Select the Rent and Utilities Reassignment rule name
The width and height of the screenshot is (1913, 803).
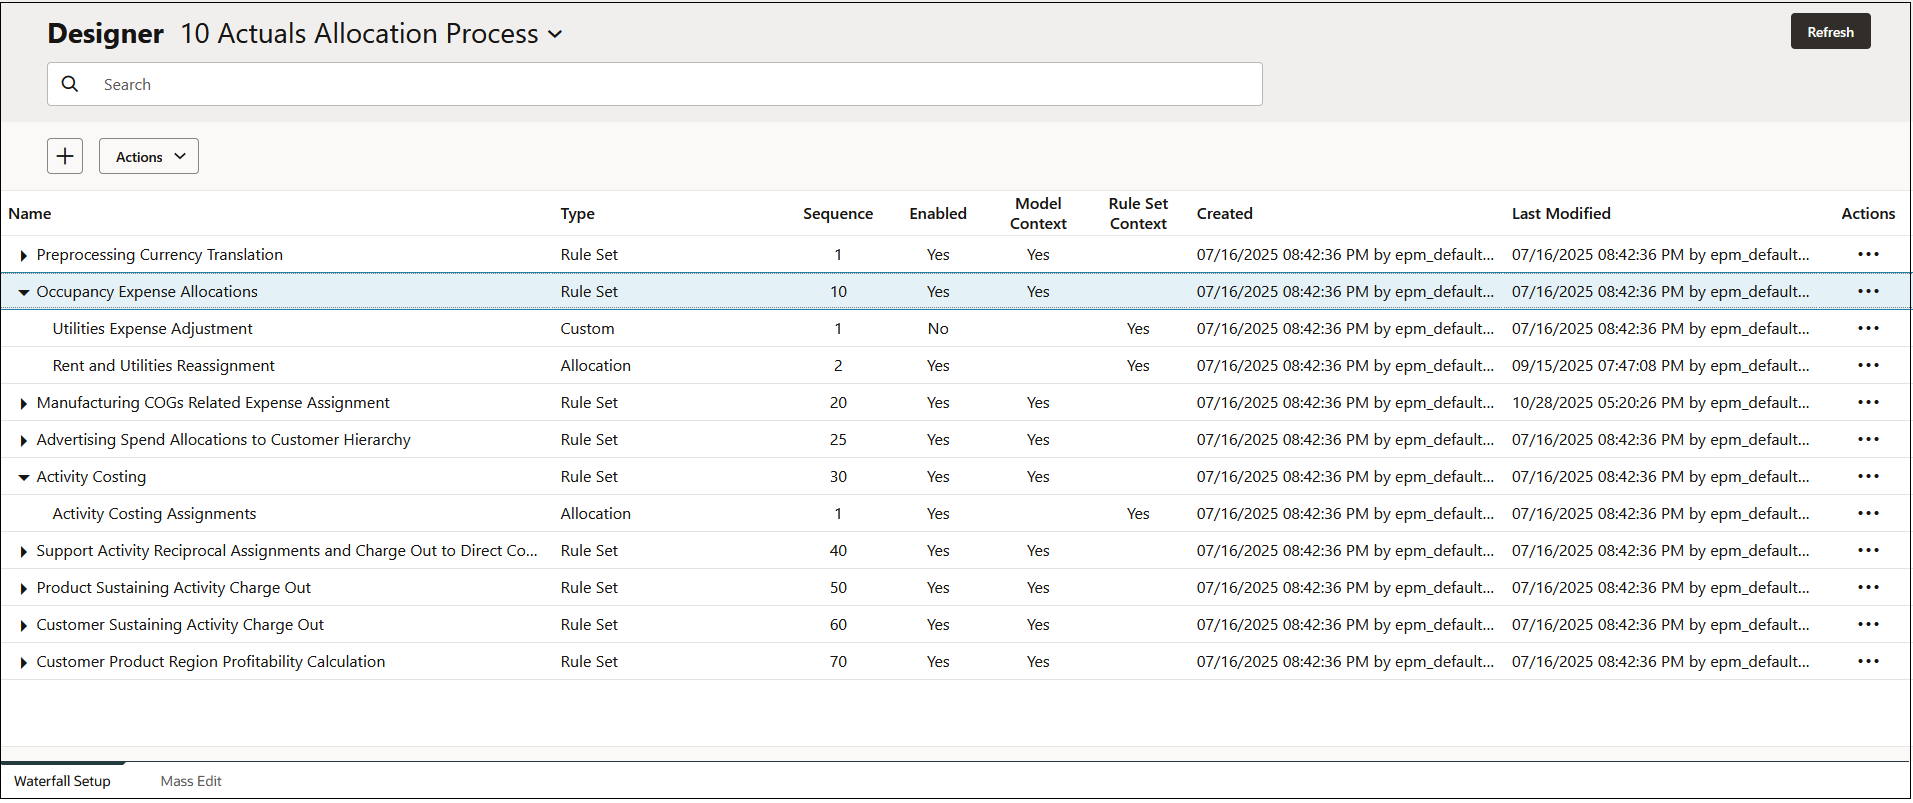tap(163, 365)
